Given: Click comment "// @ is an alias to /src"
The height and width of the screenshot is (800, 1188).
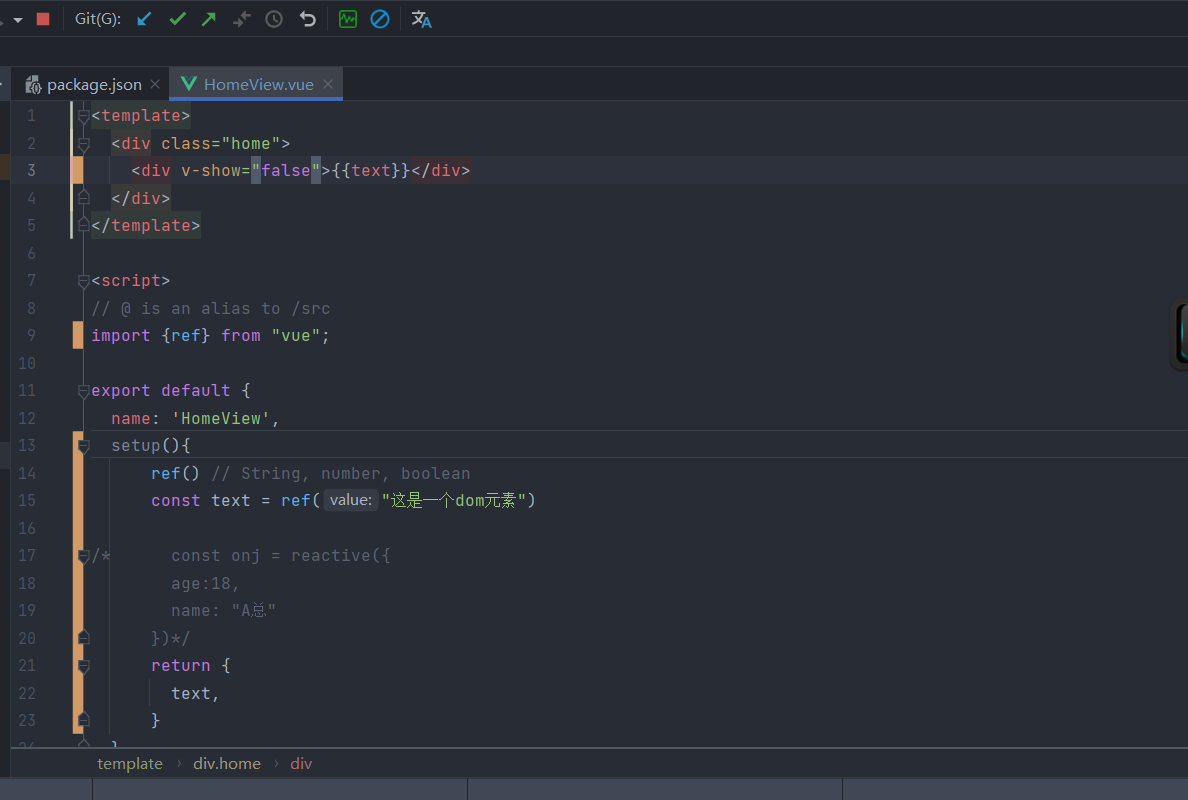Looking at the screenshot, I should point(211,308).
